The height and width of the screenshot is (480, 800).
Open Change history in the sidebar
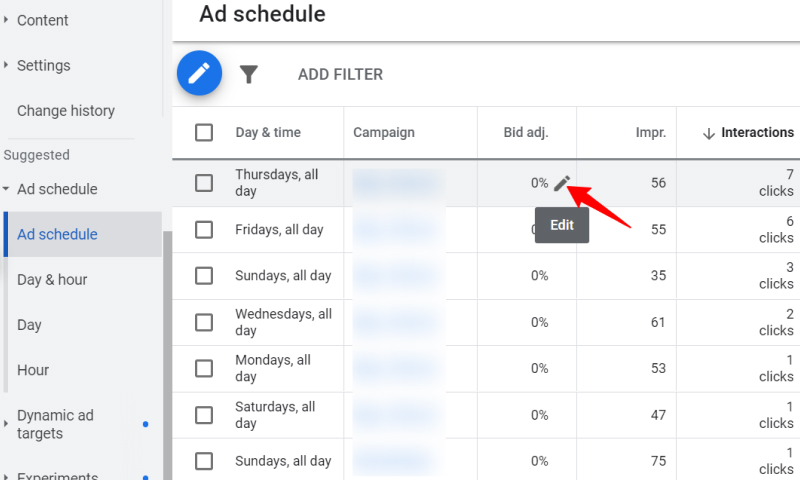[x=66, y=111]
